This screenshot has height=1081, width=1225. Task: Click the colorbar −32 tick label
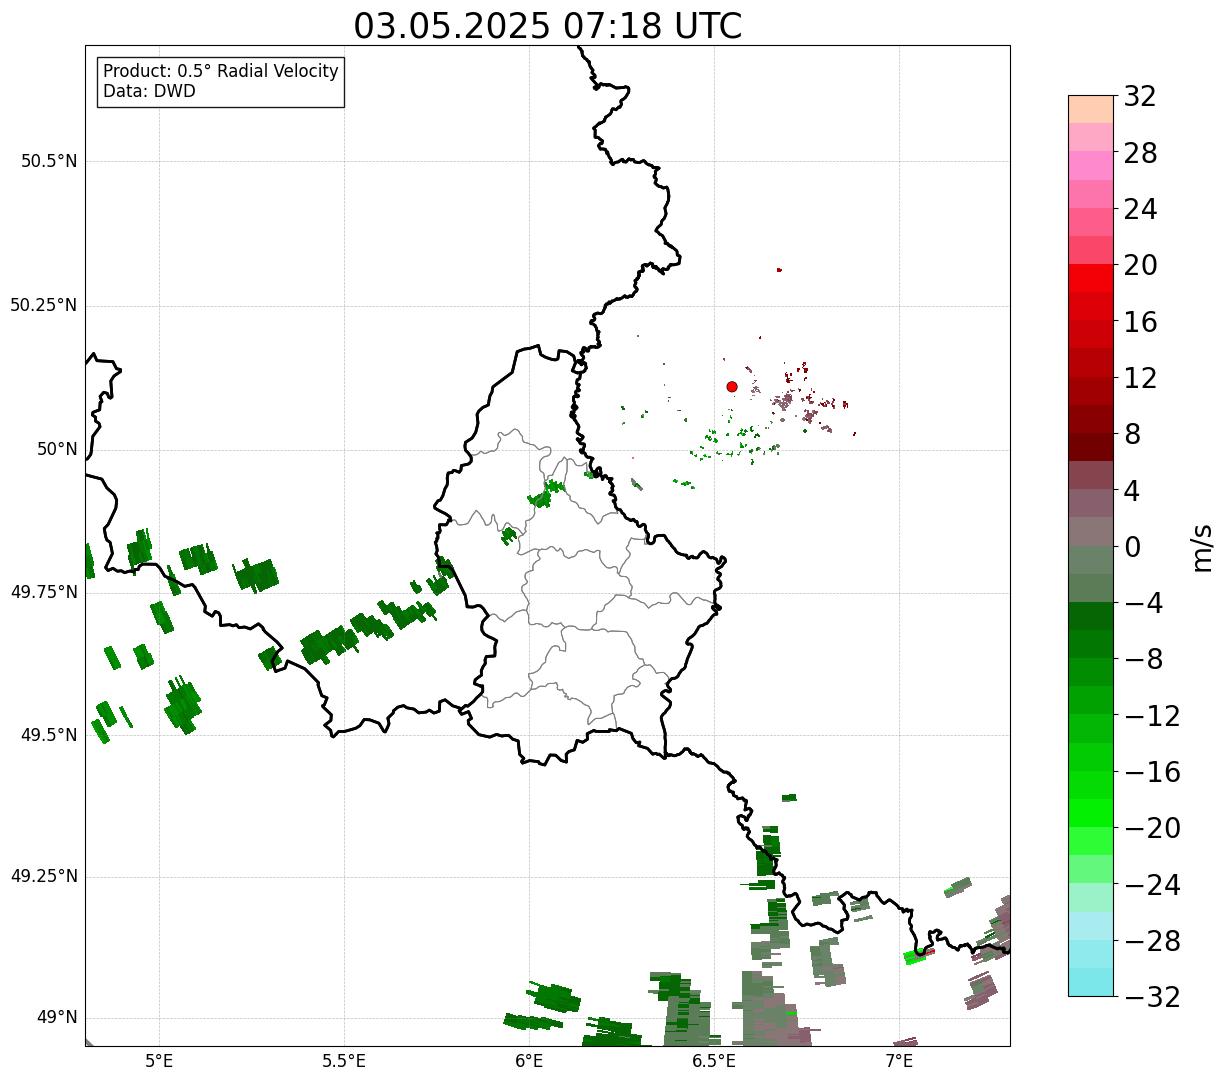coord(1152,997)
